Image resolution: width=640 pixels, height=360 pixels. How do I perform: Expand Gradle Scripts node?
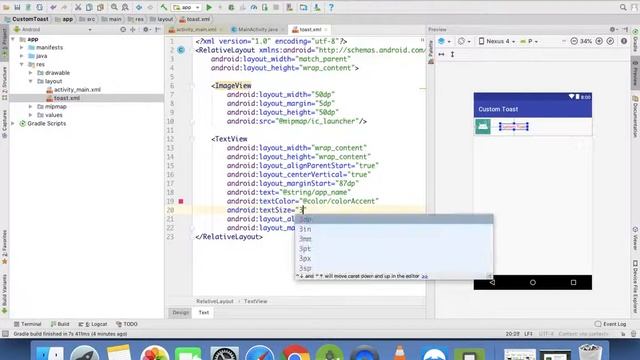pos(13,123)
